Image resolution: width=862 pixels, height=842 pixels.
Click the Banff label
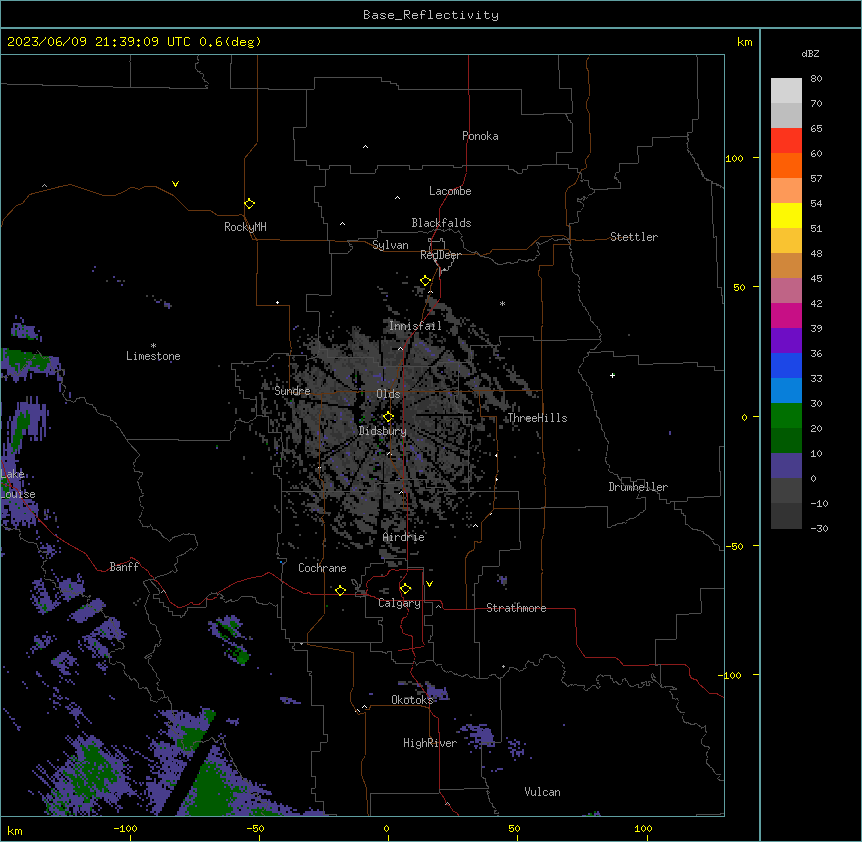point(124,567)
